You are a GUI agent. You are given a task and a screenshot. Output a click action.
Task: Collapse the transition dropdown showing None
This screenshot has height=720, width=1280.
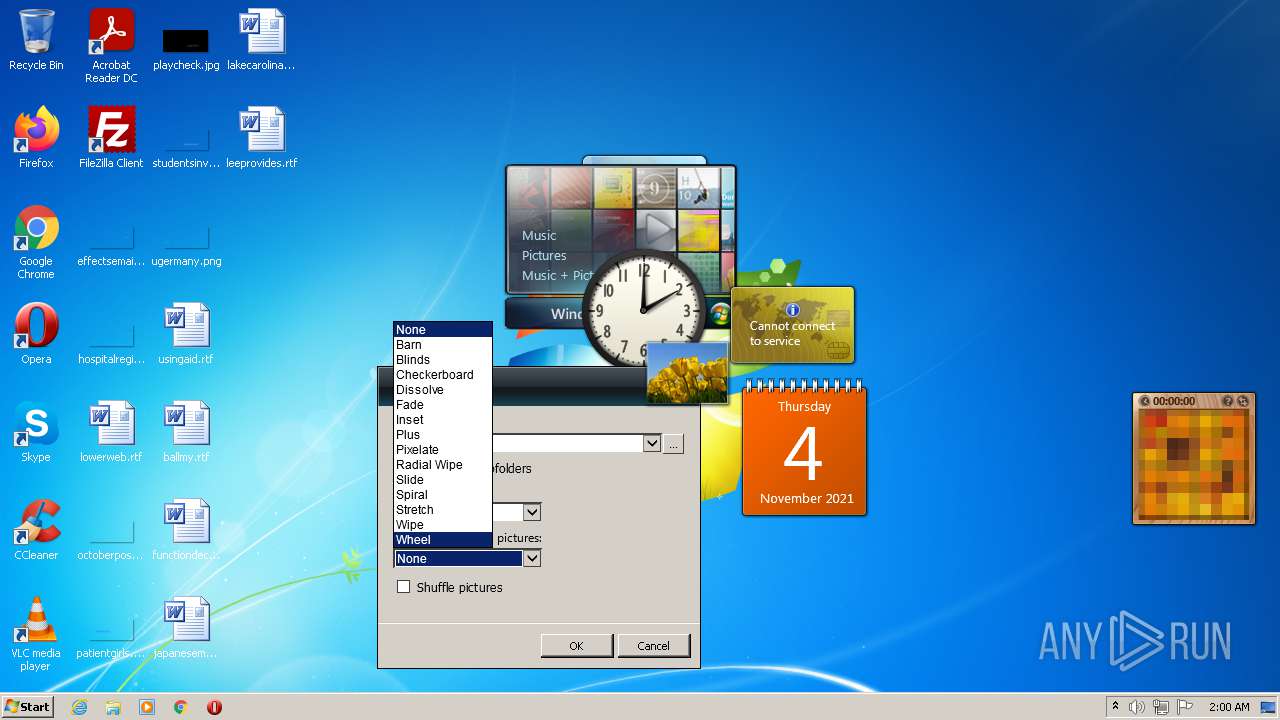532,558
